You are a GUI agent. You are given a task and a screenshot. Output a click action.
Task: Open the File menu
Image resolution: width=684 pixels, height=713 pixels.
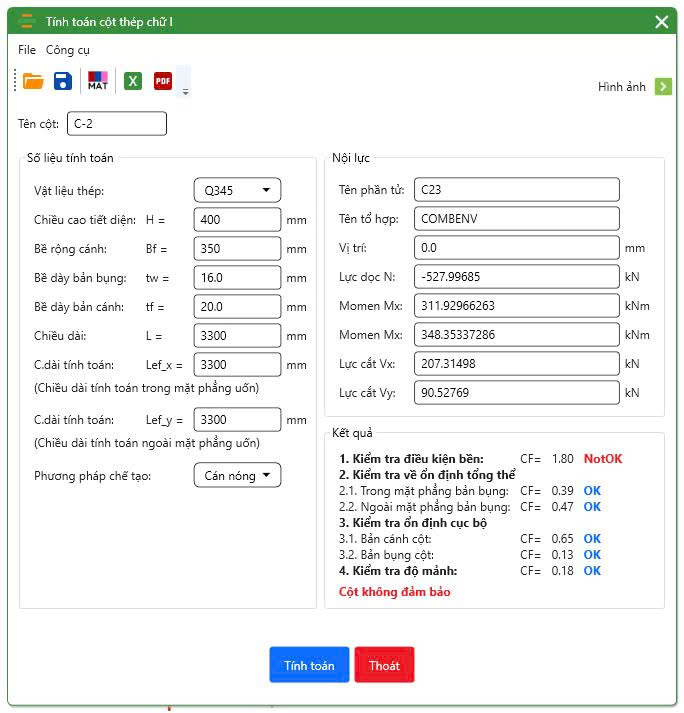pyautogui.click(x=27, y=50)
